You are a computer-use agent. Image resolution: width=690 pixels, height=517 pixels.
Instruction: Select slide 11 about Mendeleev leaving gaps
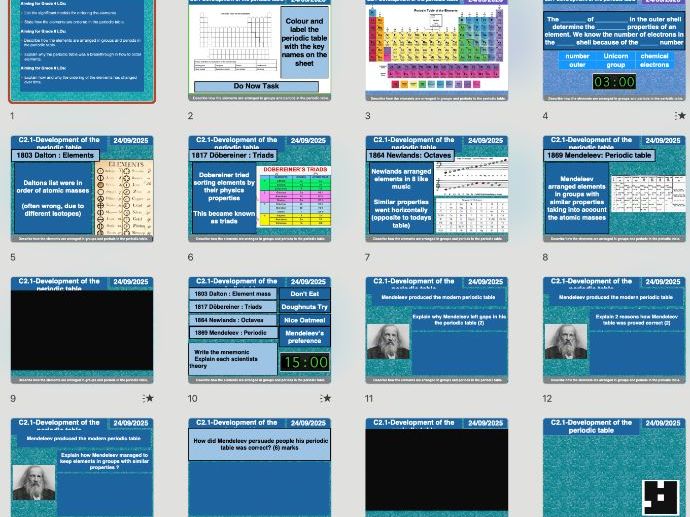coord(437,330)
